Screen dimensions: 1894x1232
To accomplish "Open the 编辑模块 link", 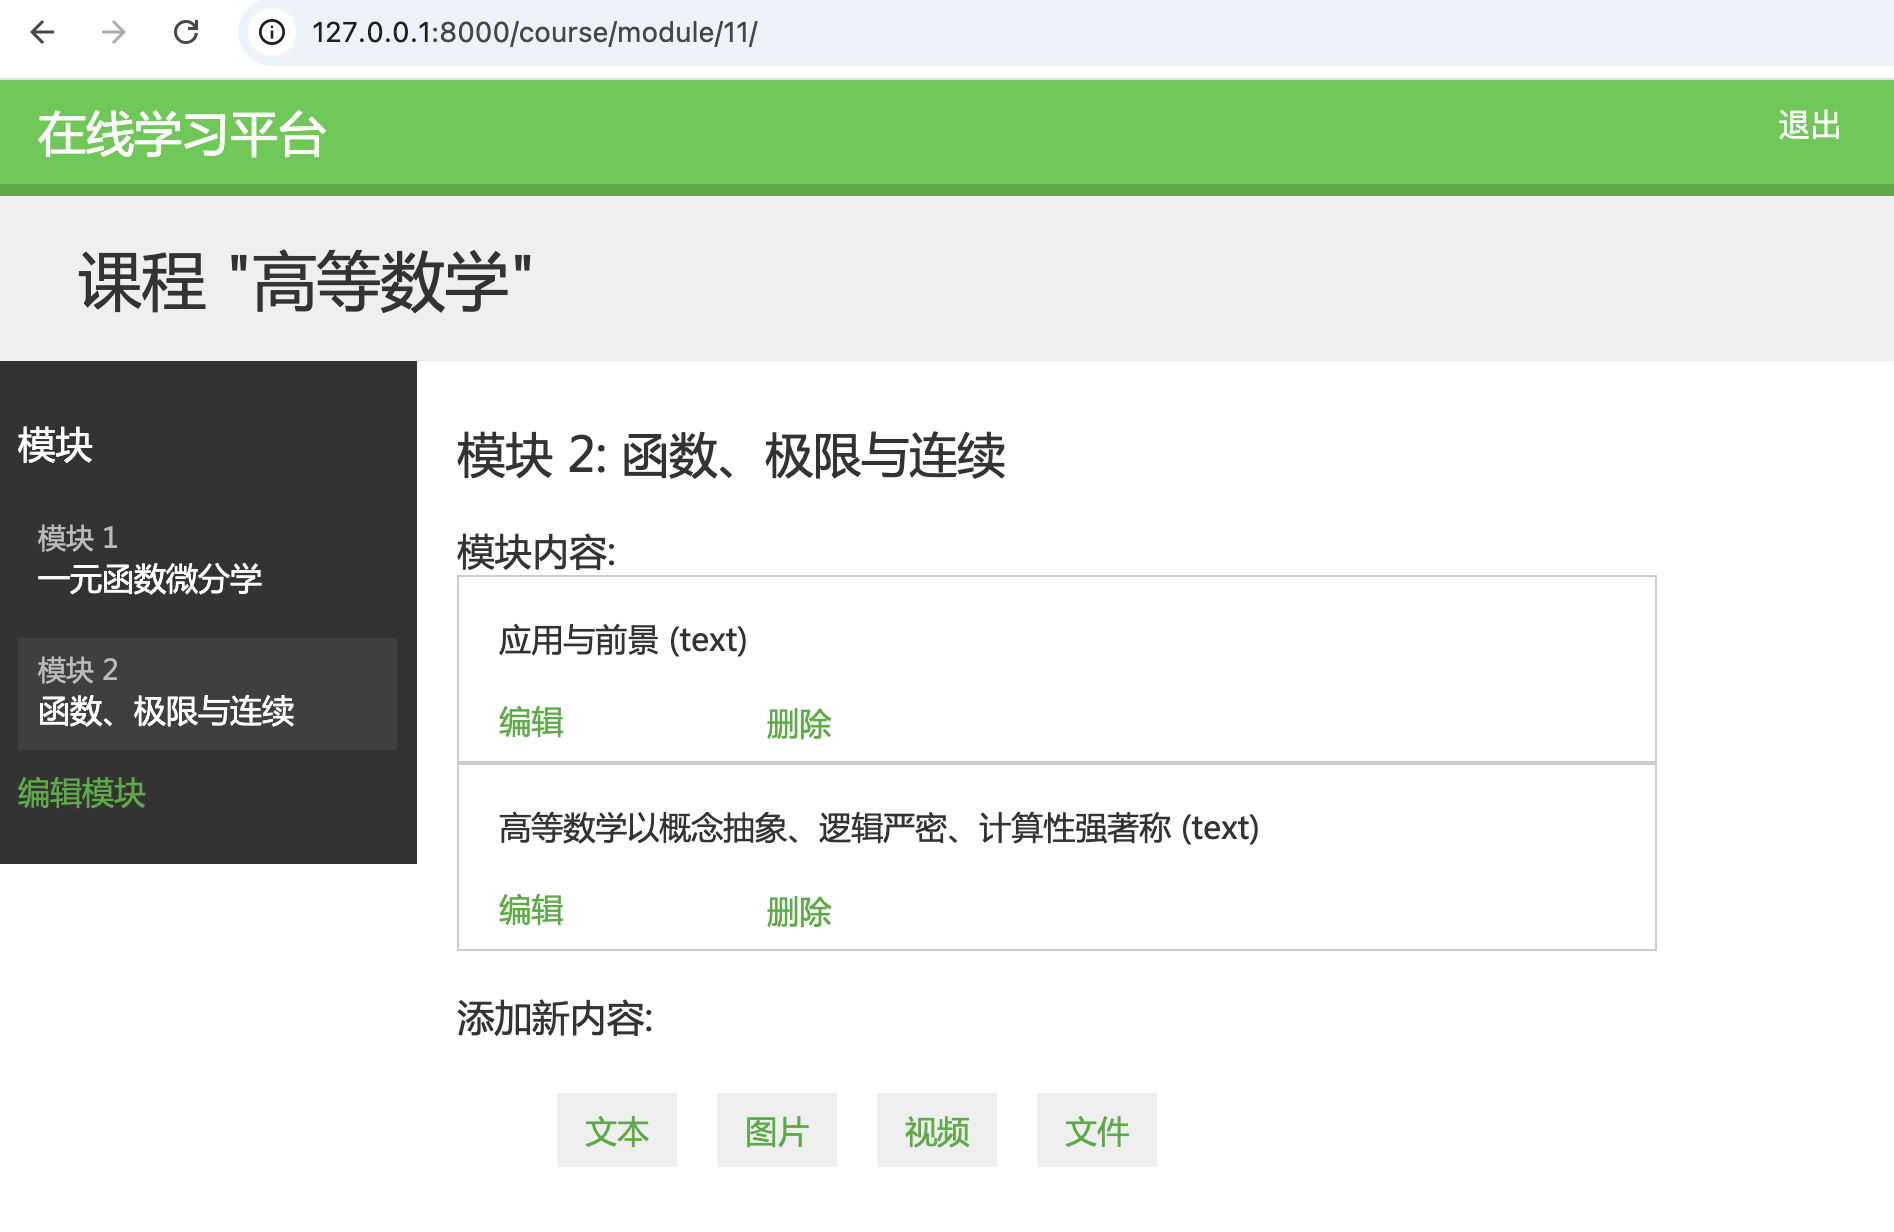I will point(82,793).
